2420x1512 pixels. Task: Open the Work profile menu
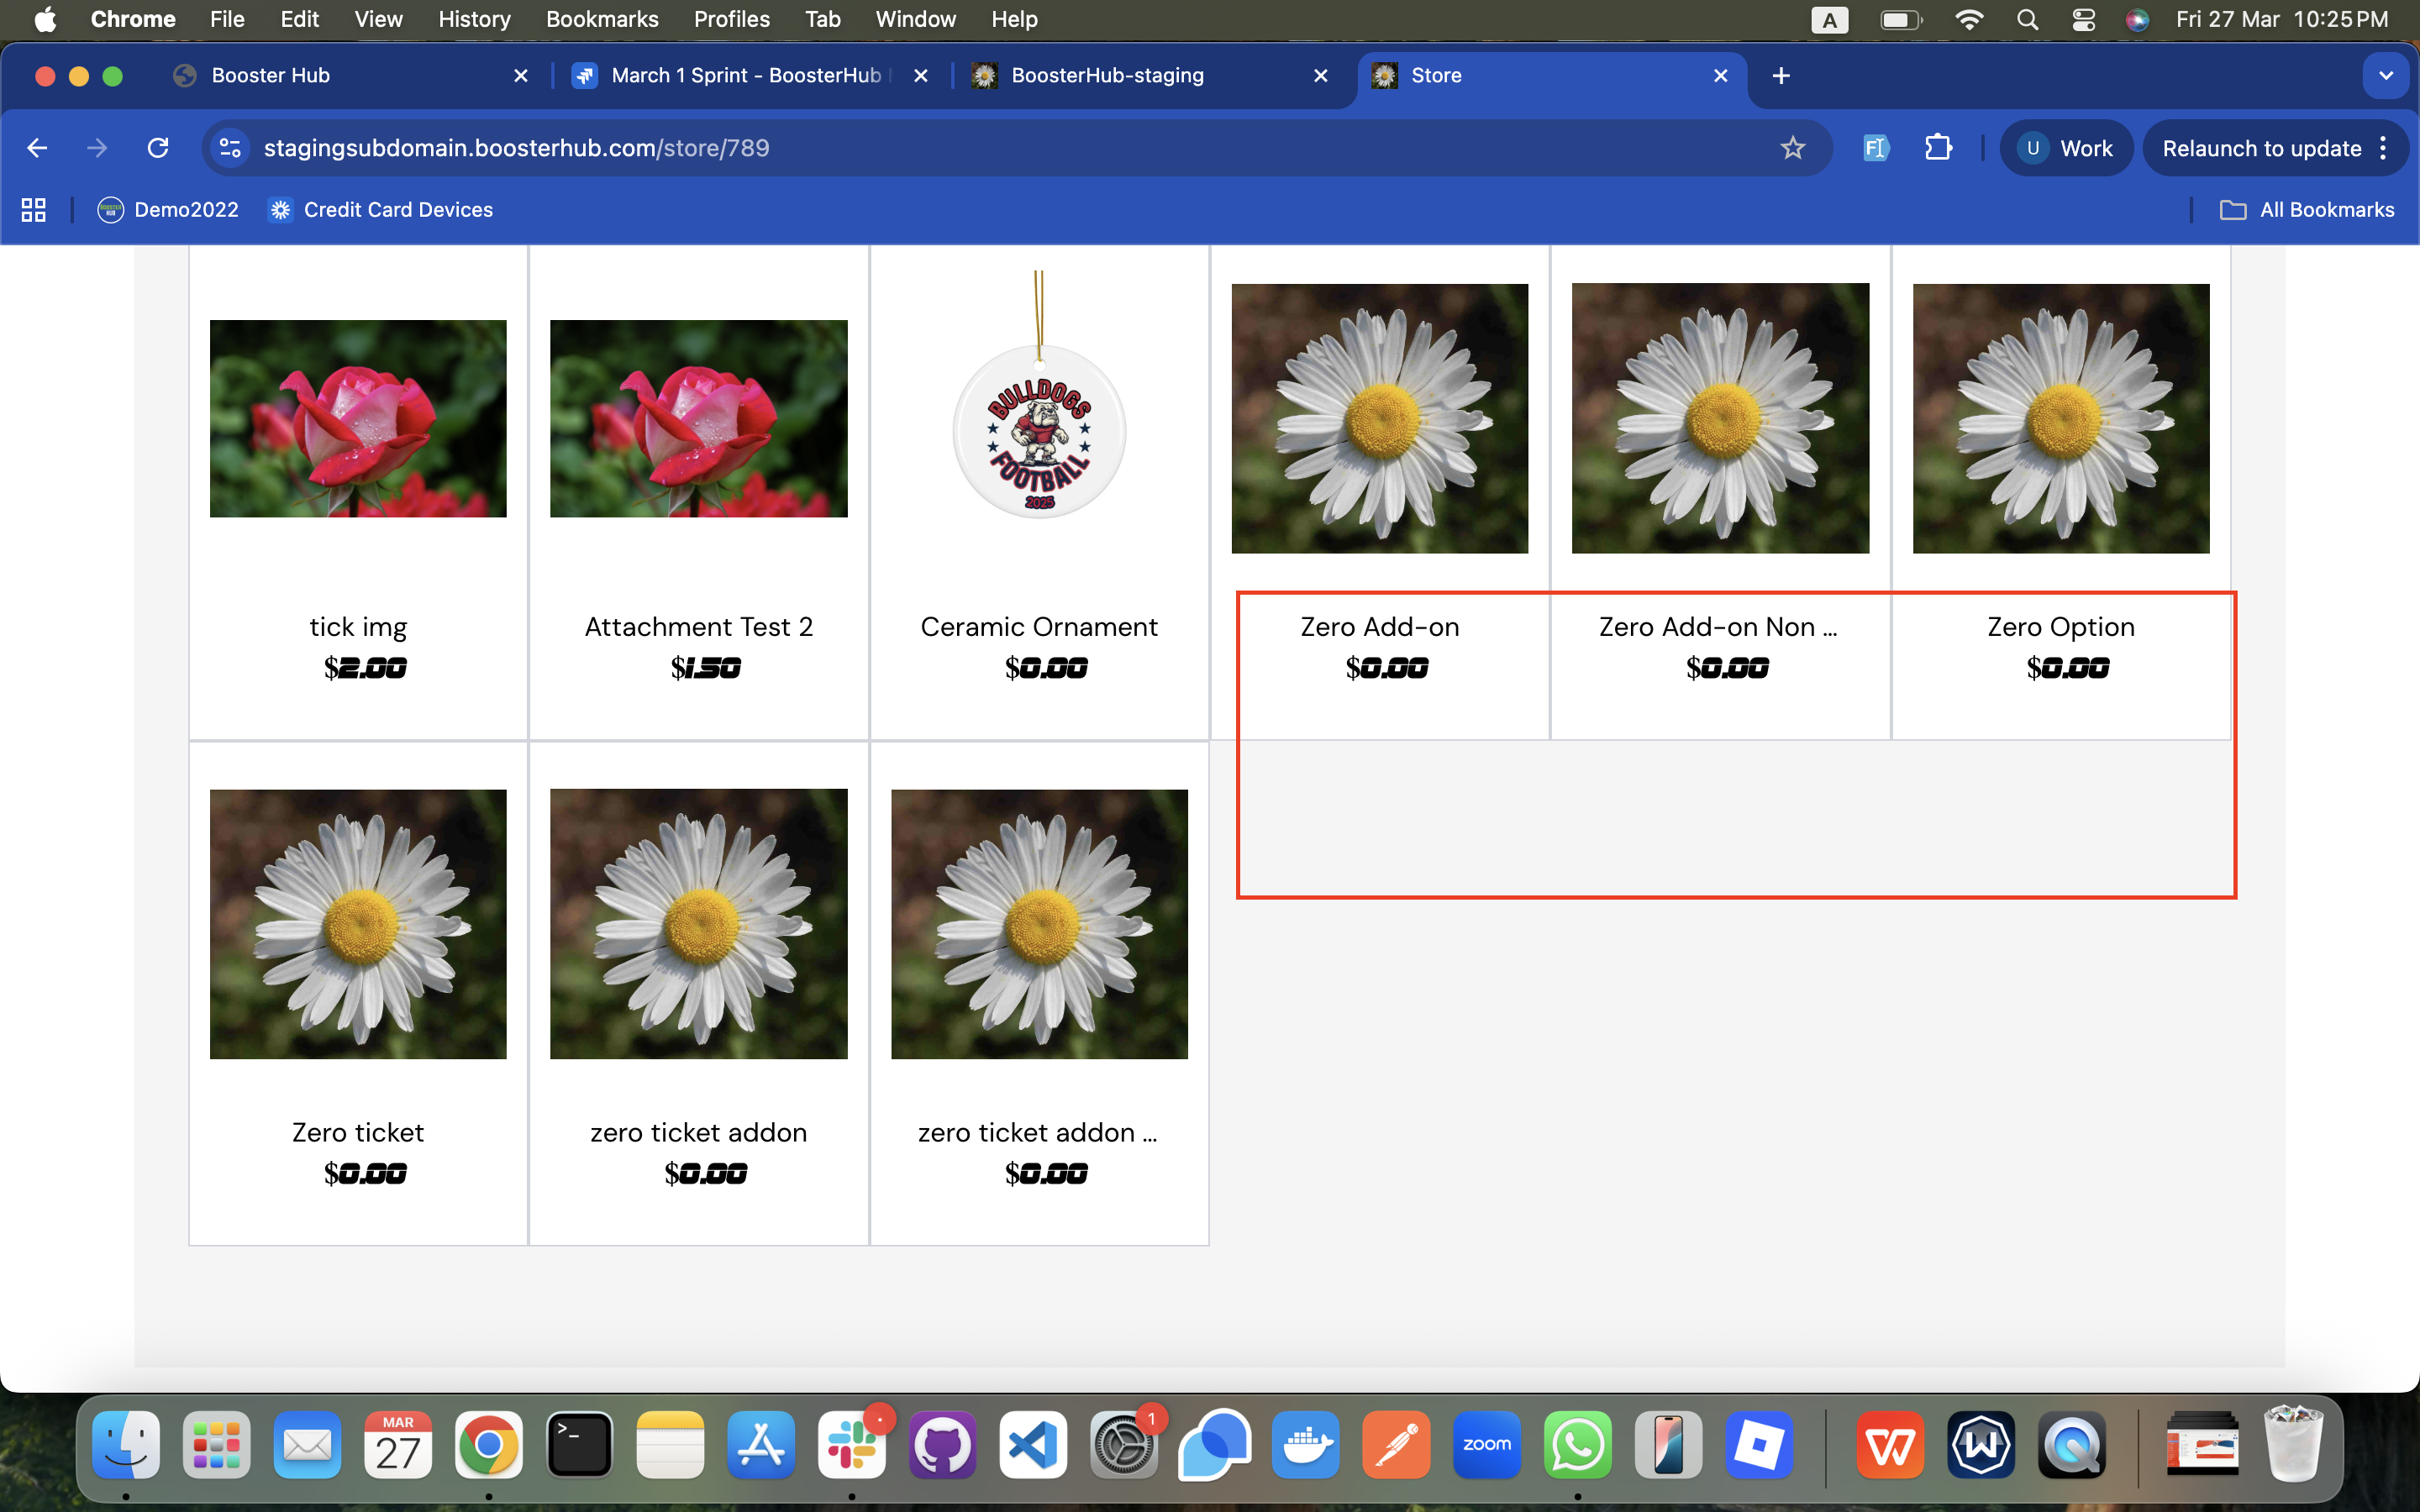point(2066,148)
